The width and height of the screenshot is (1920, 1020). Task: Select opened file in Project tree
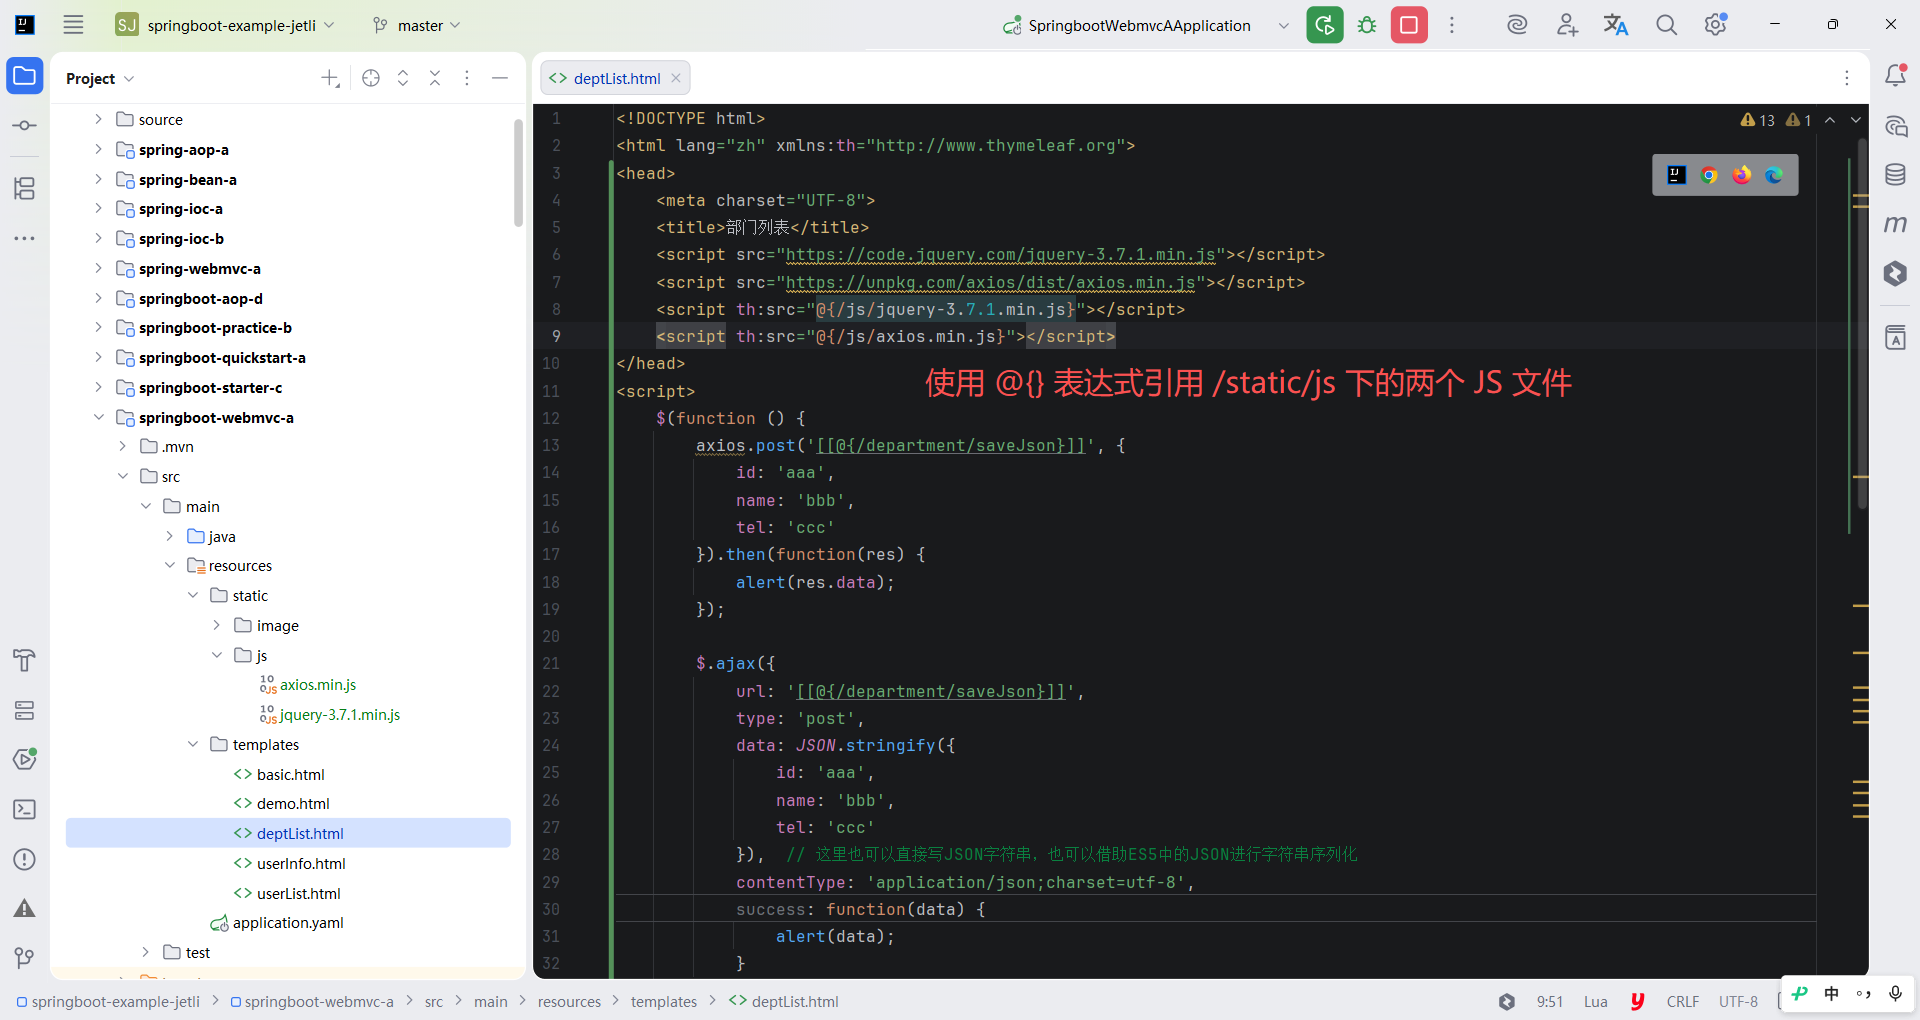(x=371, y=78)
